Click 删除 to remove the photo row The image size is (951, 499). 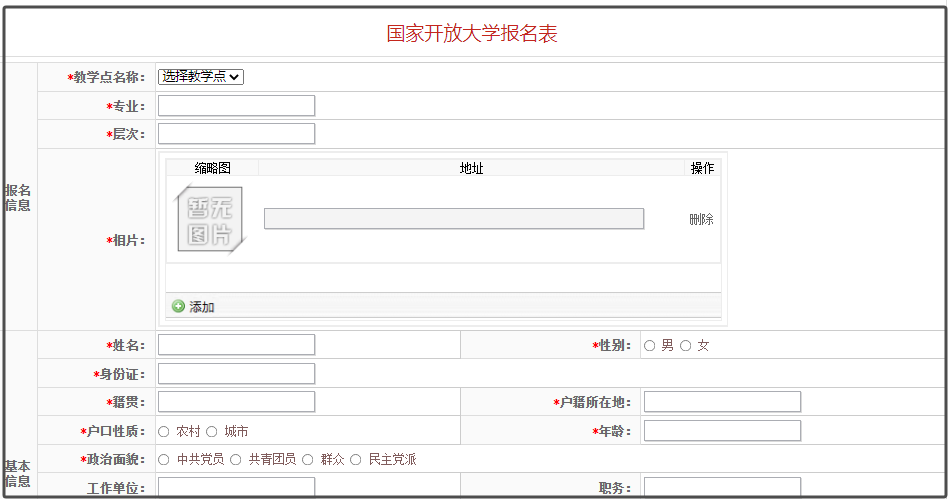point(701,219)
